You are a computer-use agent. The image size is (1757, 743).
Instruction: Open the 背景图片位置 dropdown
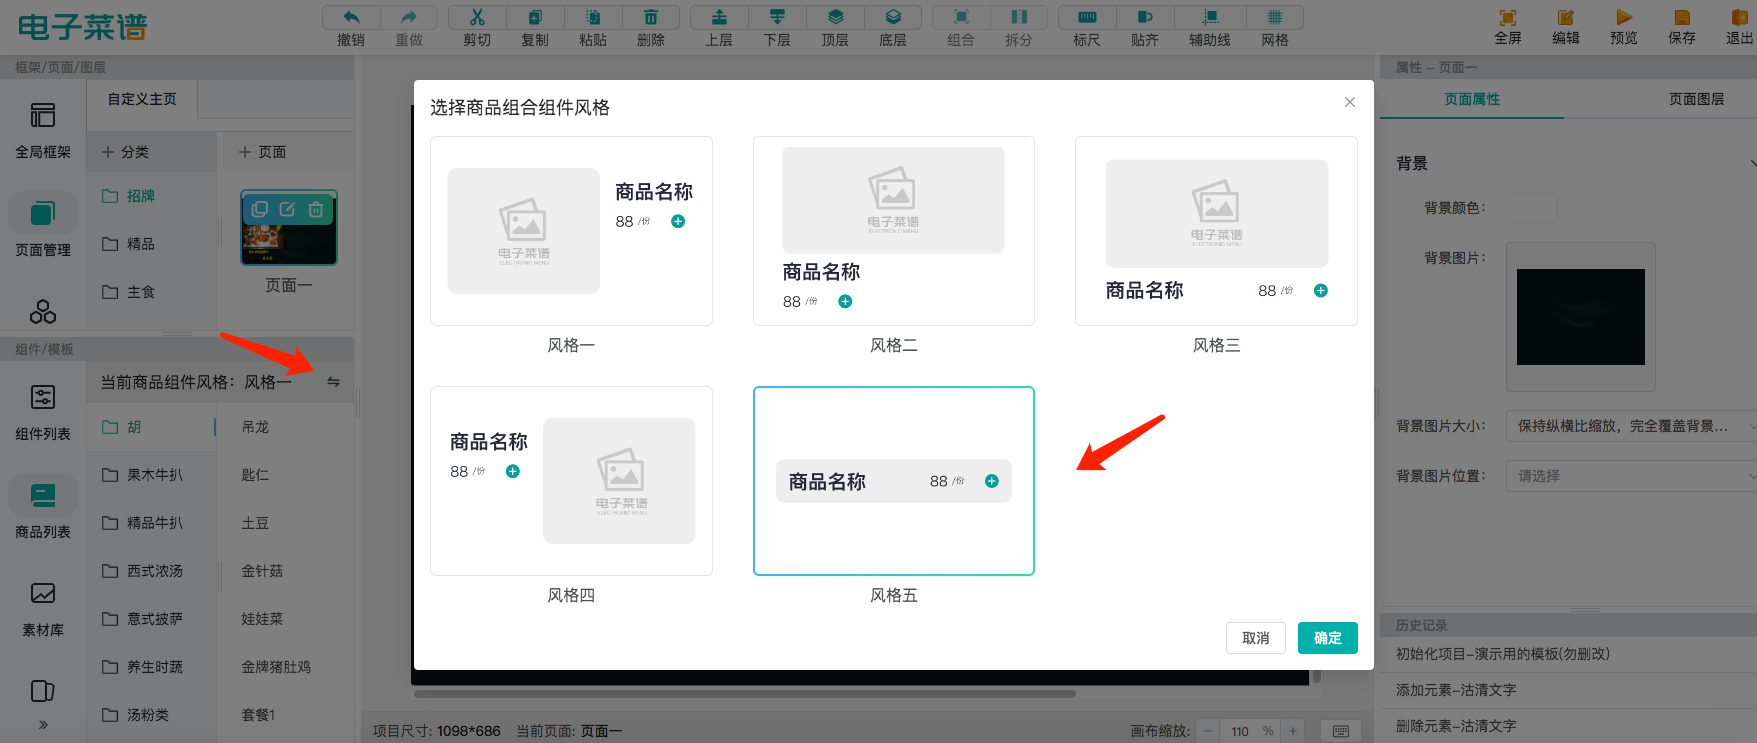[x=1631, y=476]
